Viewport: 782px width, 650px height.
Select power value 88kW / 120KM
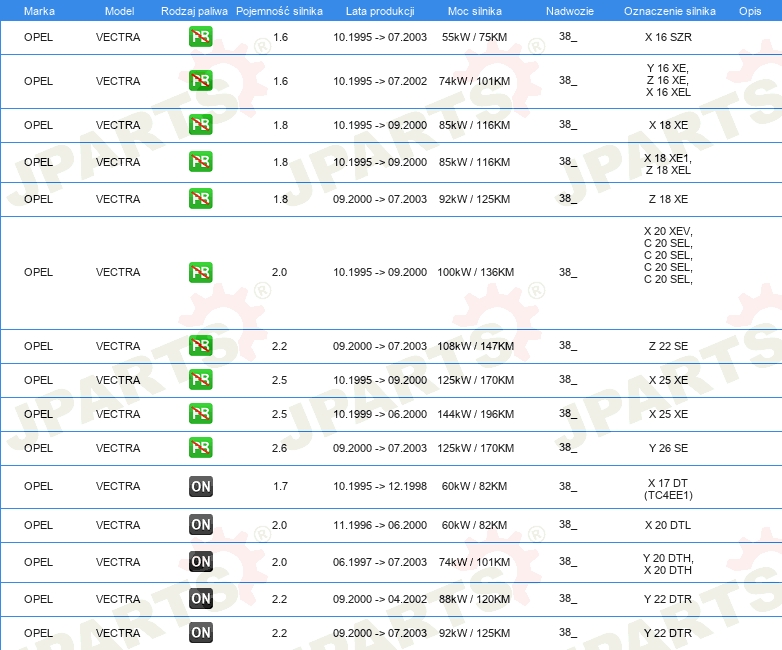click(474, 599)
